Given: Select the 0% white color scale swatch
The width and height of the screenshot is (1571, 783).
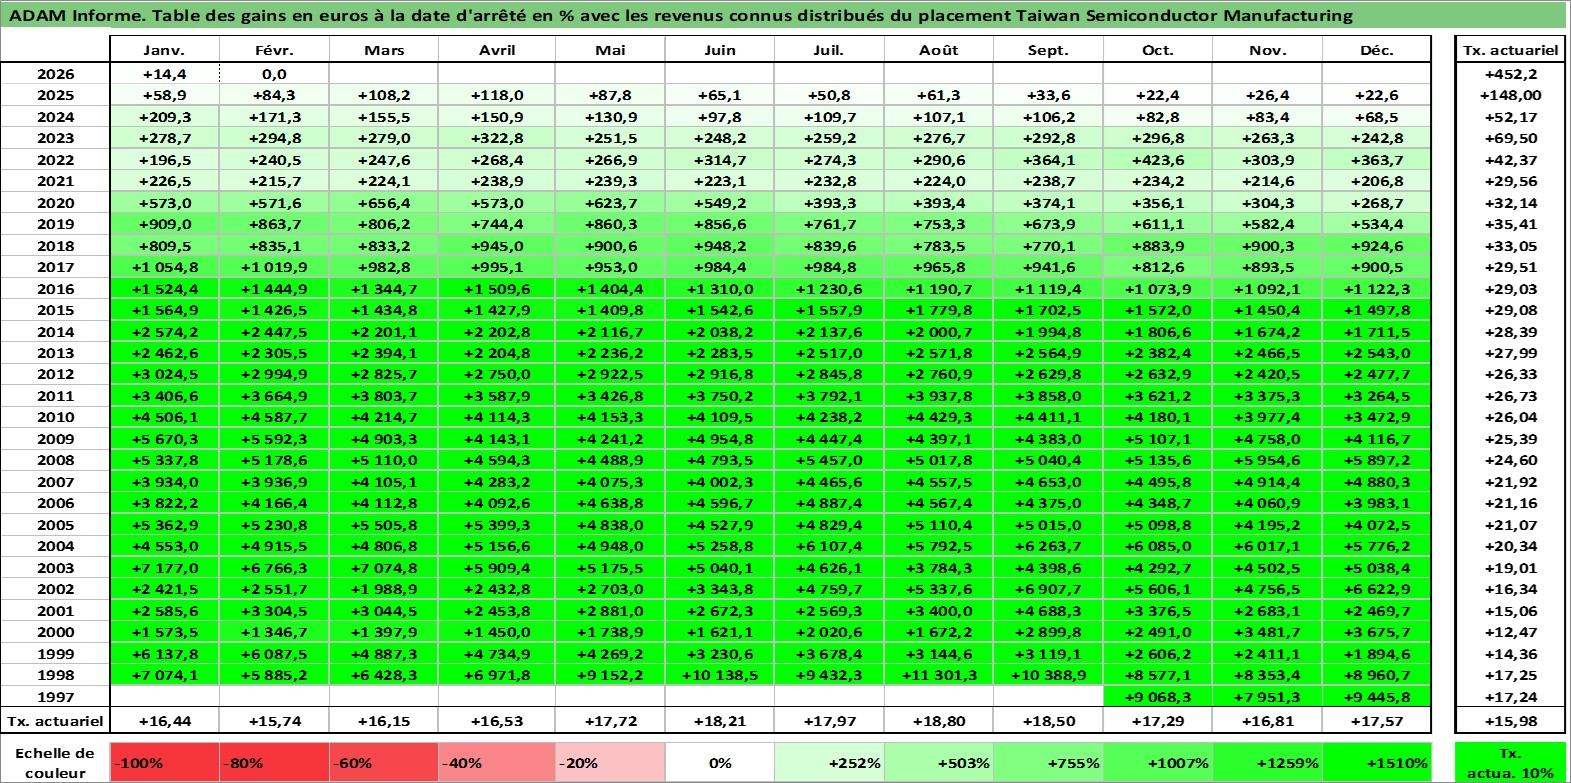Looking at the screenshot, I should tap(720, 762).
